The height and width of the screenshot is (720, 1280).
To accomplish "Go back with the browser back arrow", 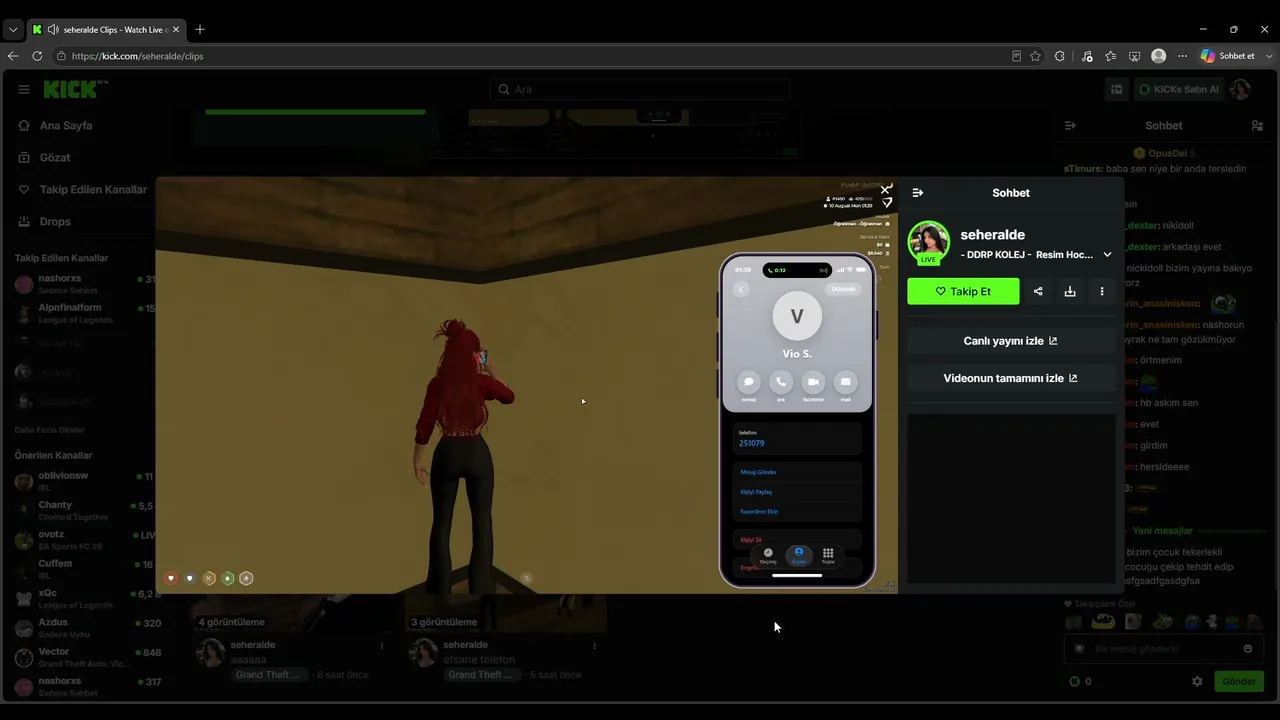I will tap(13, 56).
